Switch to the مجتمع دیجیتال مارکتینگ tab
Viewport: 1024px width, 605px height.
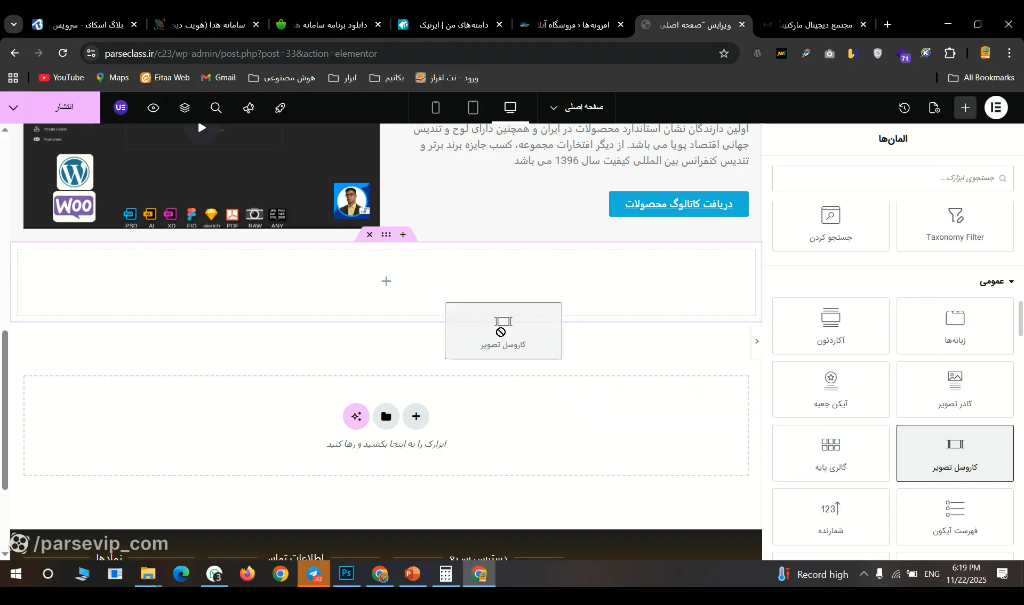[815, 25]
